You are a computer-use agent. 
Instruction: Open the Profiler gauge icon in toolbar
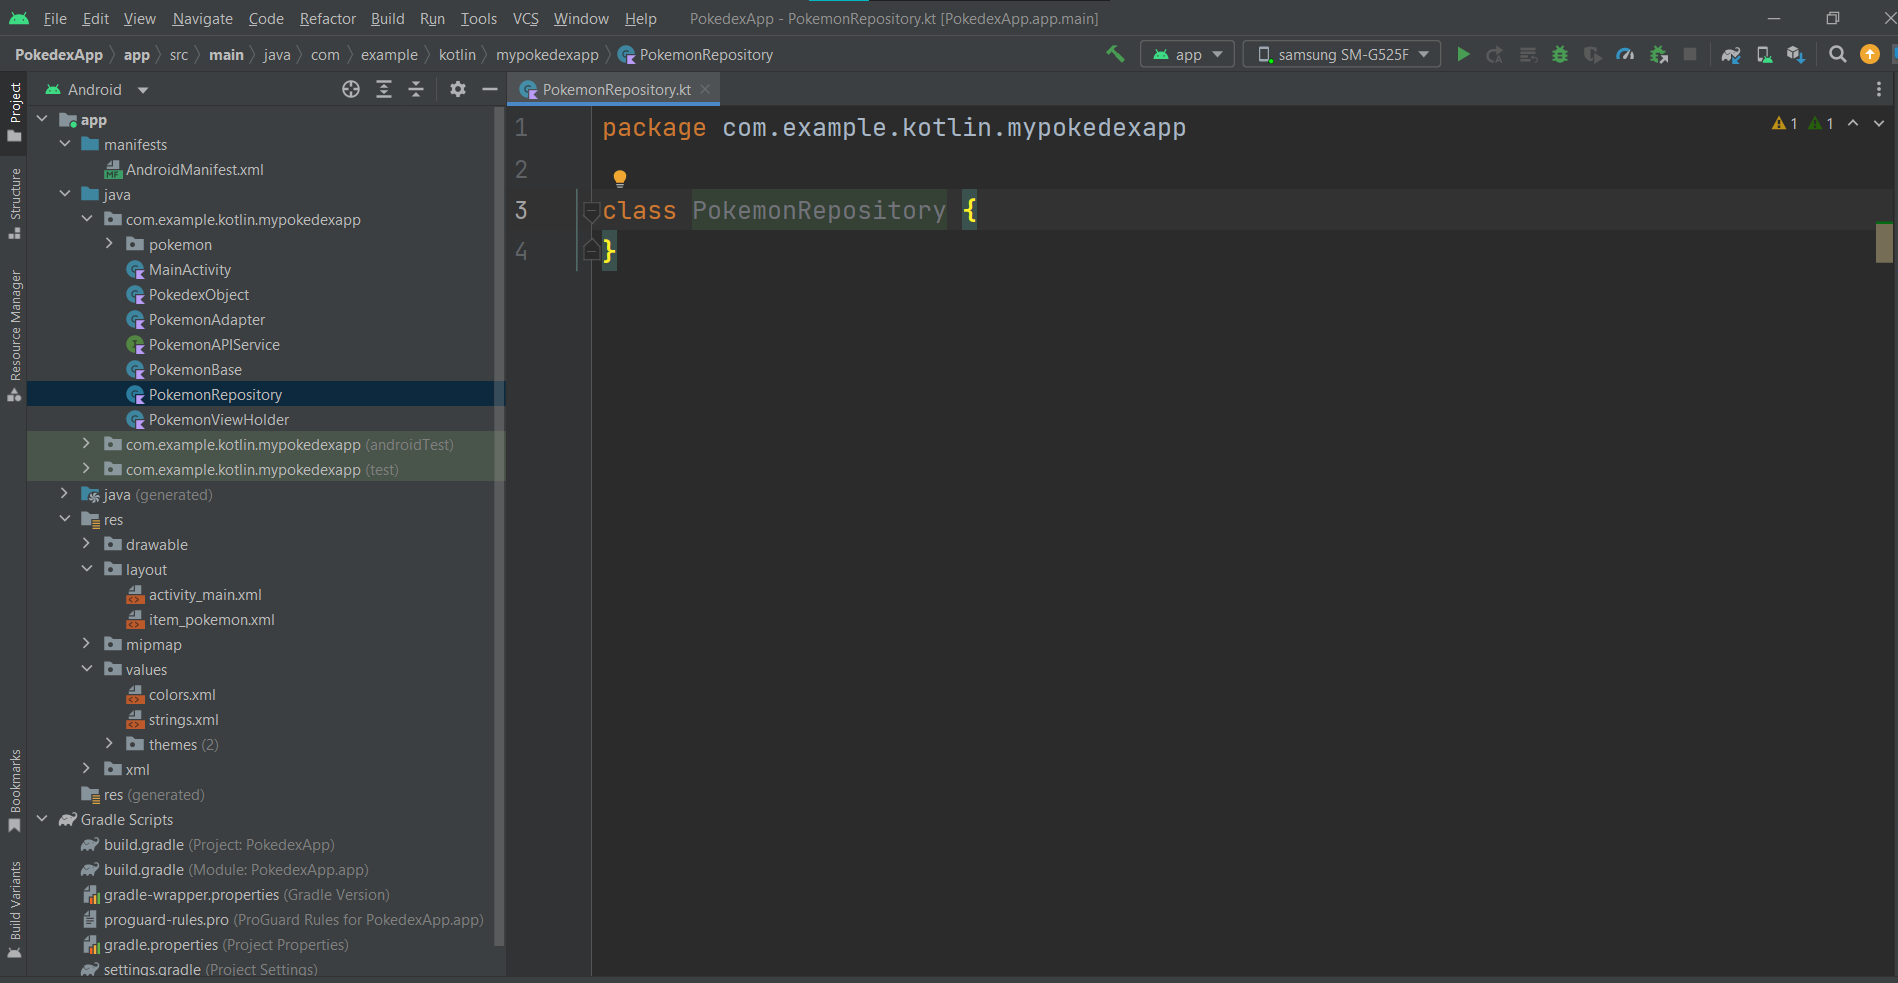click(1625, 55)
